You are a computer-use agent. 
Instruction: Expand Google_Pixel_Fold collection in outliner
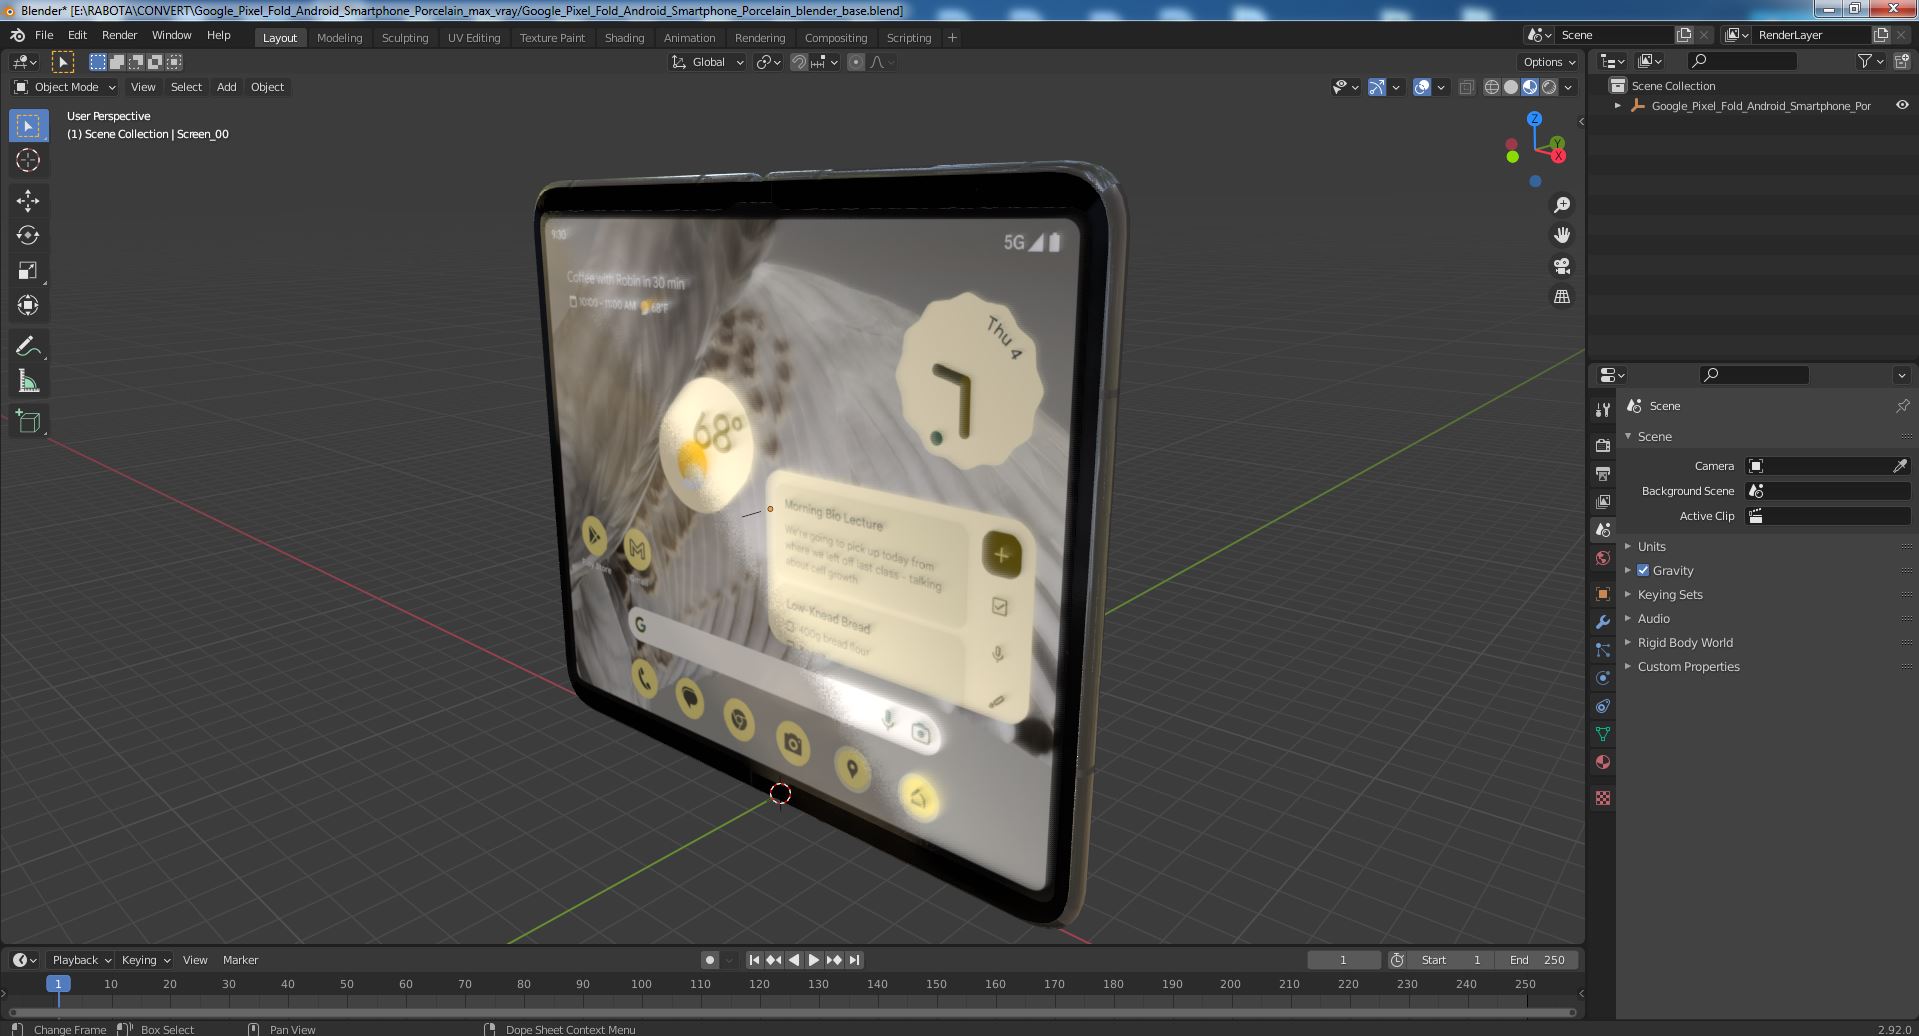pyautogui.click(x=1618, y=105)
